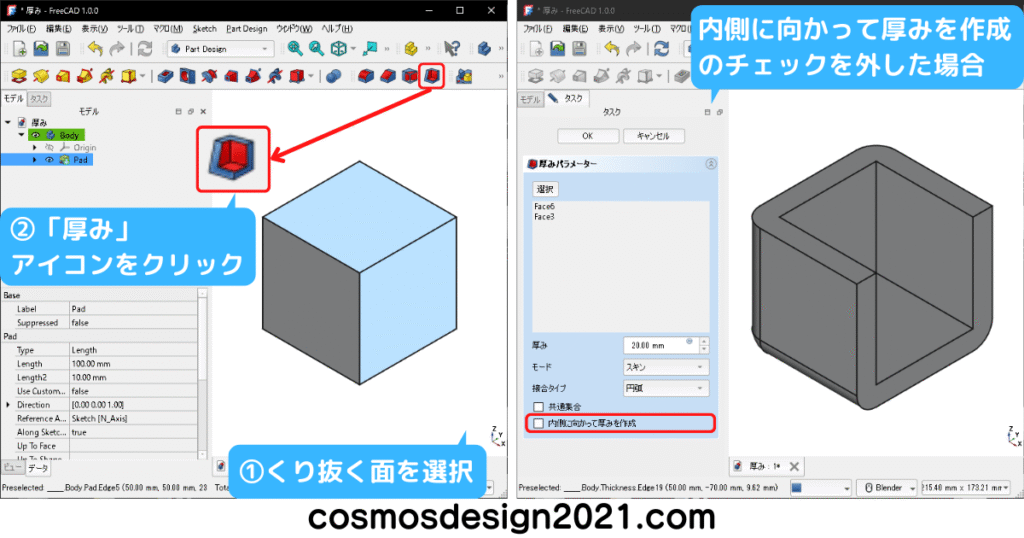Open the Boolean operation tool in left window

334,76
